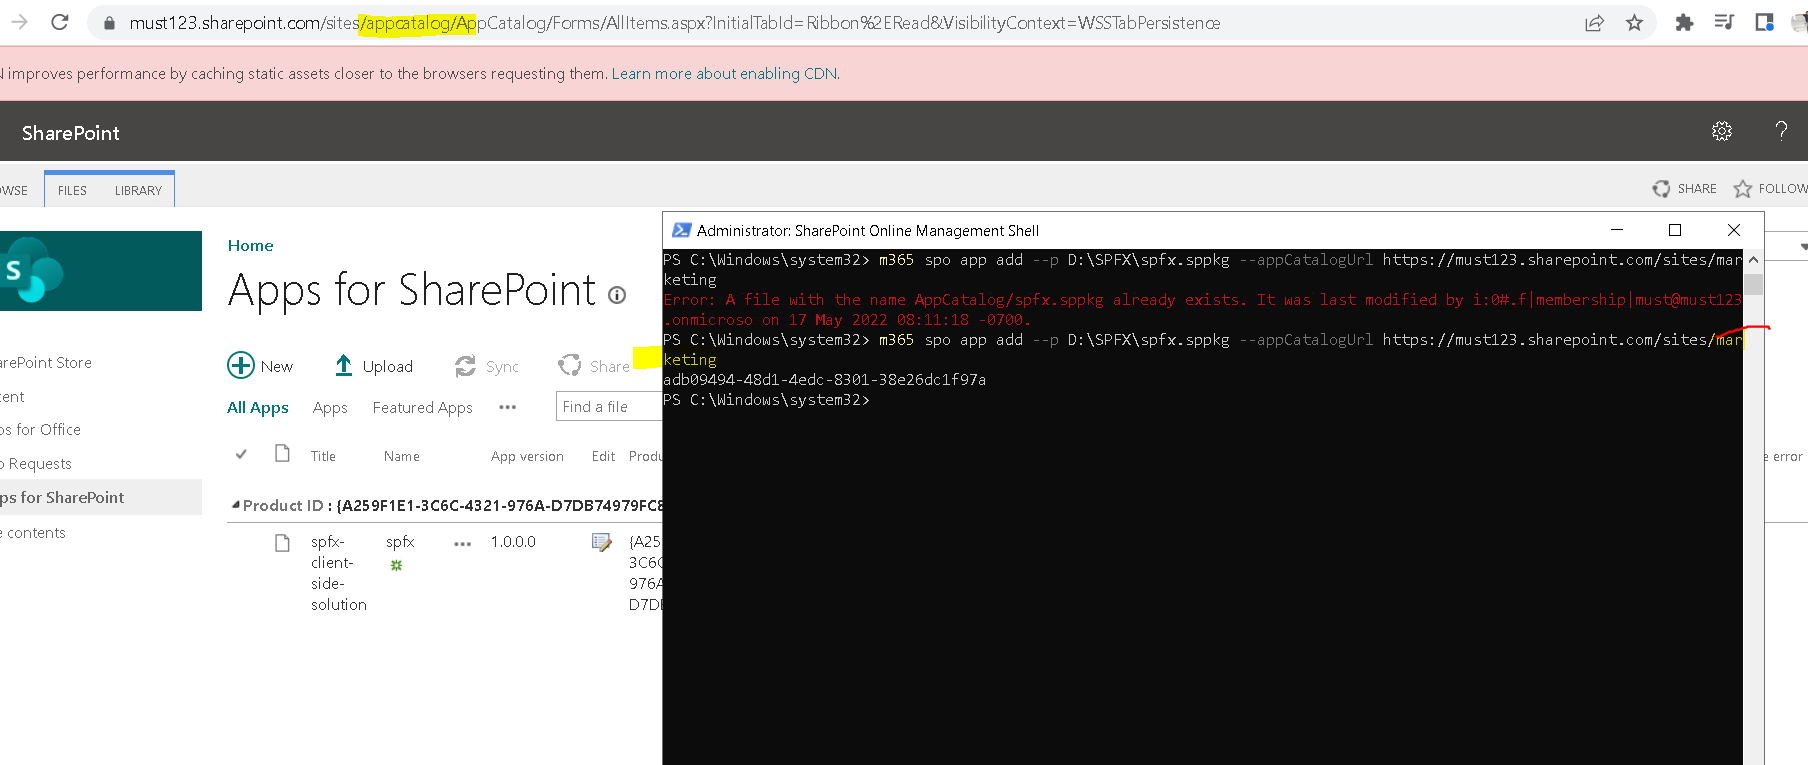Screen dimensions: 1808x765
Task: Open the FILES ribbon tab
Action: [72, 190]
